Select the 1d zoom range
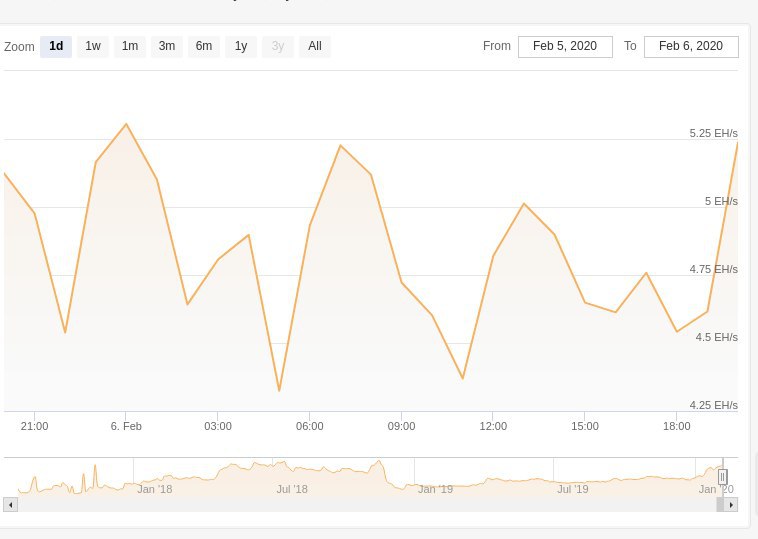The height and width of the screenshot is (539, 758). click(56, 46)
